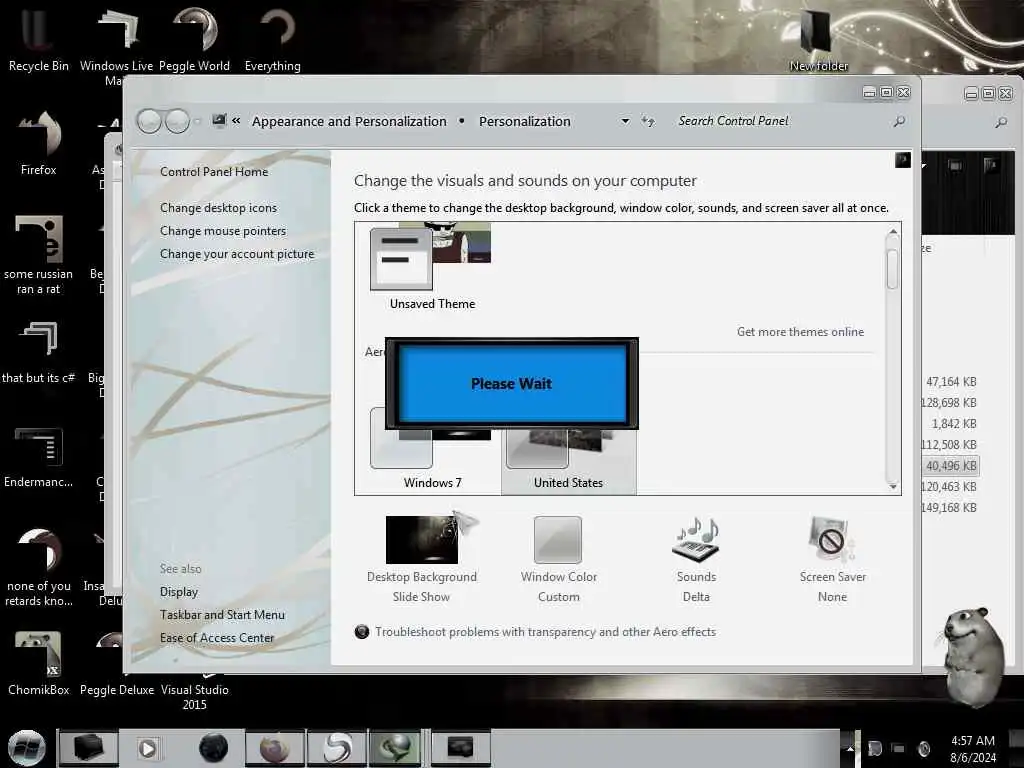Open the Peggle World desktop icon

pos(194,39)
